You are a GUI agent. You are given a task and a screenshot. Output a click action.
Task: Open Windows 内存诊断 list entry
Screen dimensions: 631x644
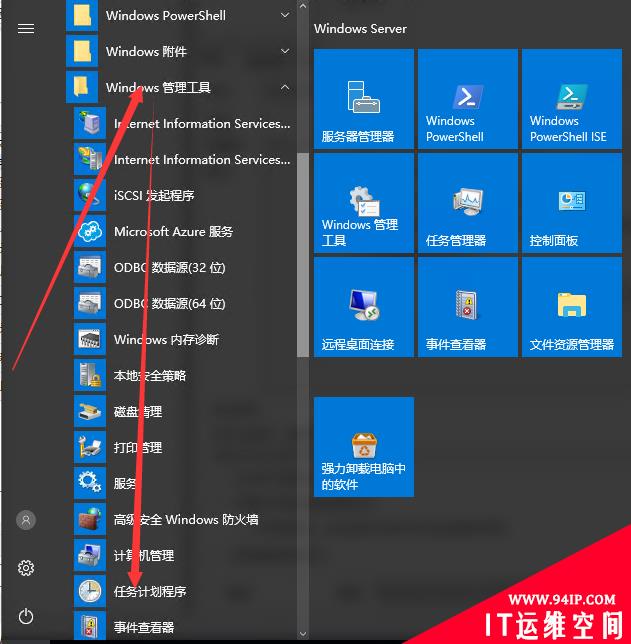pos(185,339)
